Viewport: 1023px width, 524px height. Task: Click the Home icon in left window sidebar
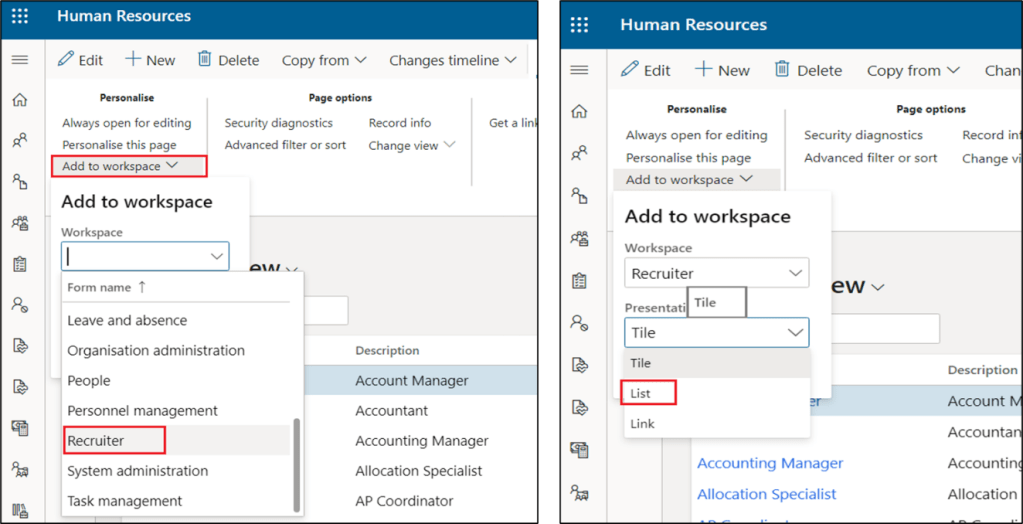point(19,100)
